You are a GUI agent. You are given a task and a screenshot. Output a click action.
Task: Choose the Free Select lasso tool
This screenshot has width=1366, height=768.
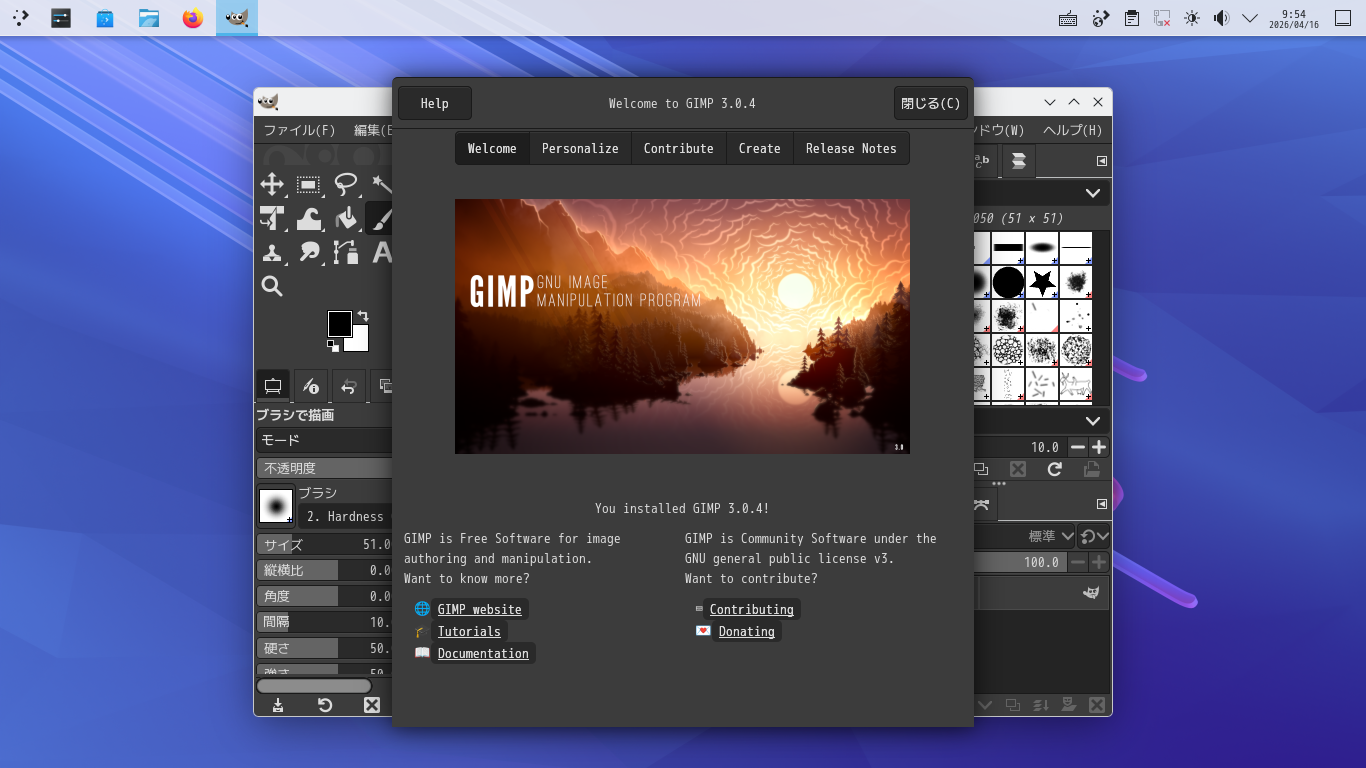346,184
